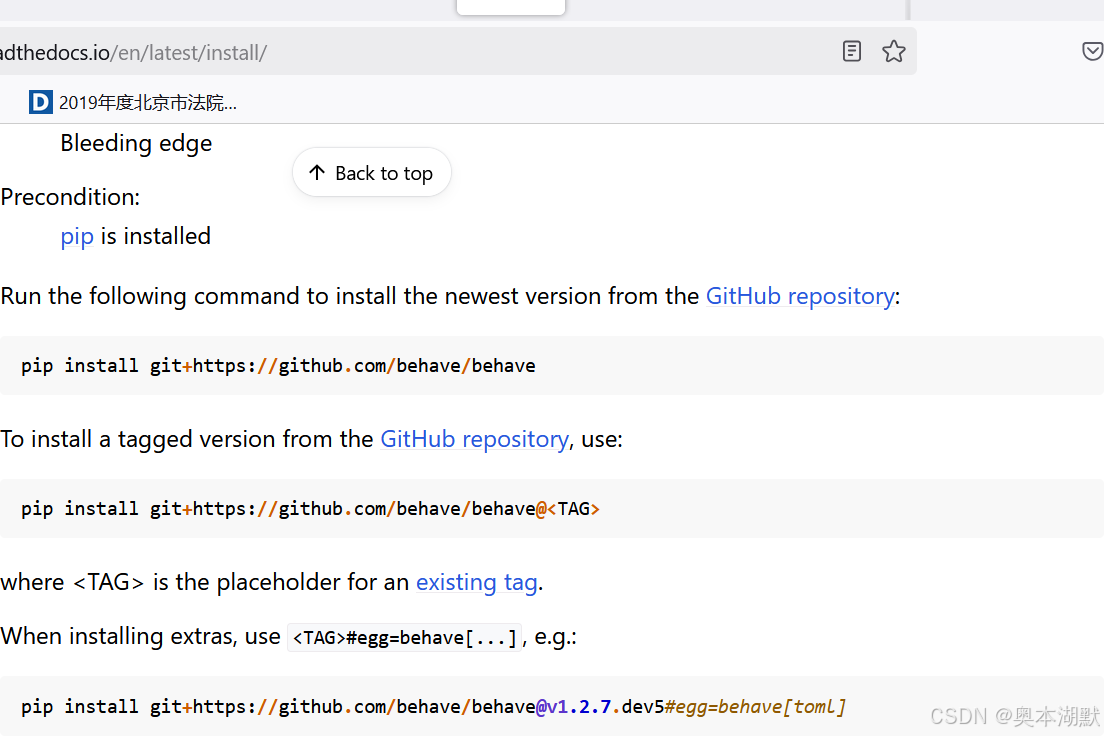Follow the second GitHub repository link
This screenshot has width=1104, height=736.
click(x=474, y=439)
